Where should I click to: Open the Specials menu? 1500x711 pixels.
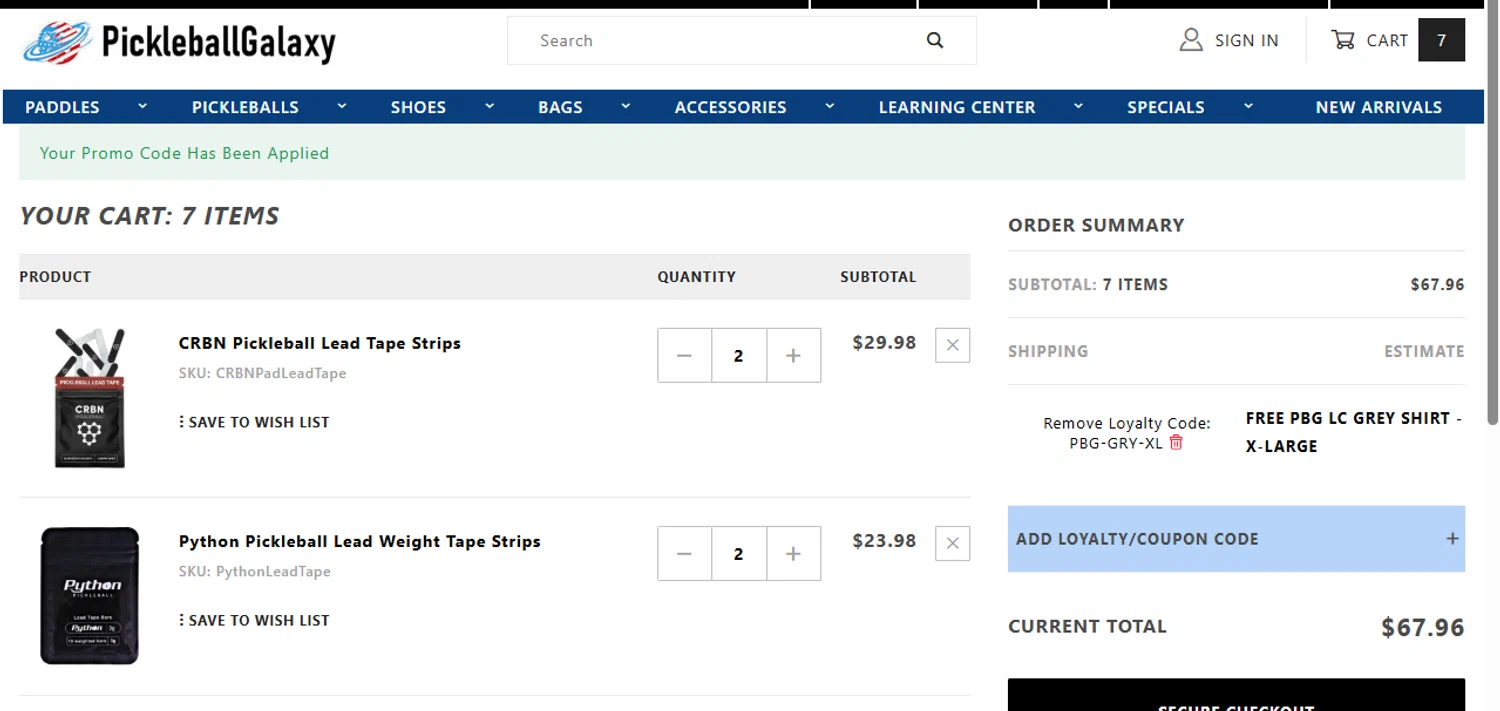[x=1165, y=107]
